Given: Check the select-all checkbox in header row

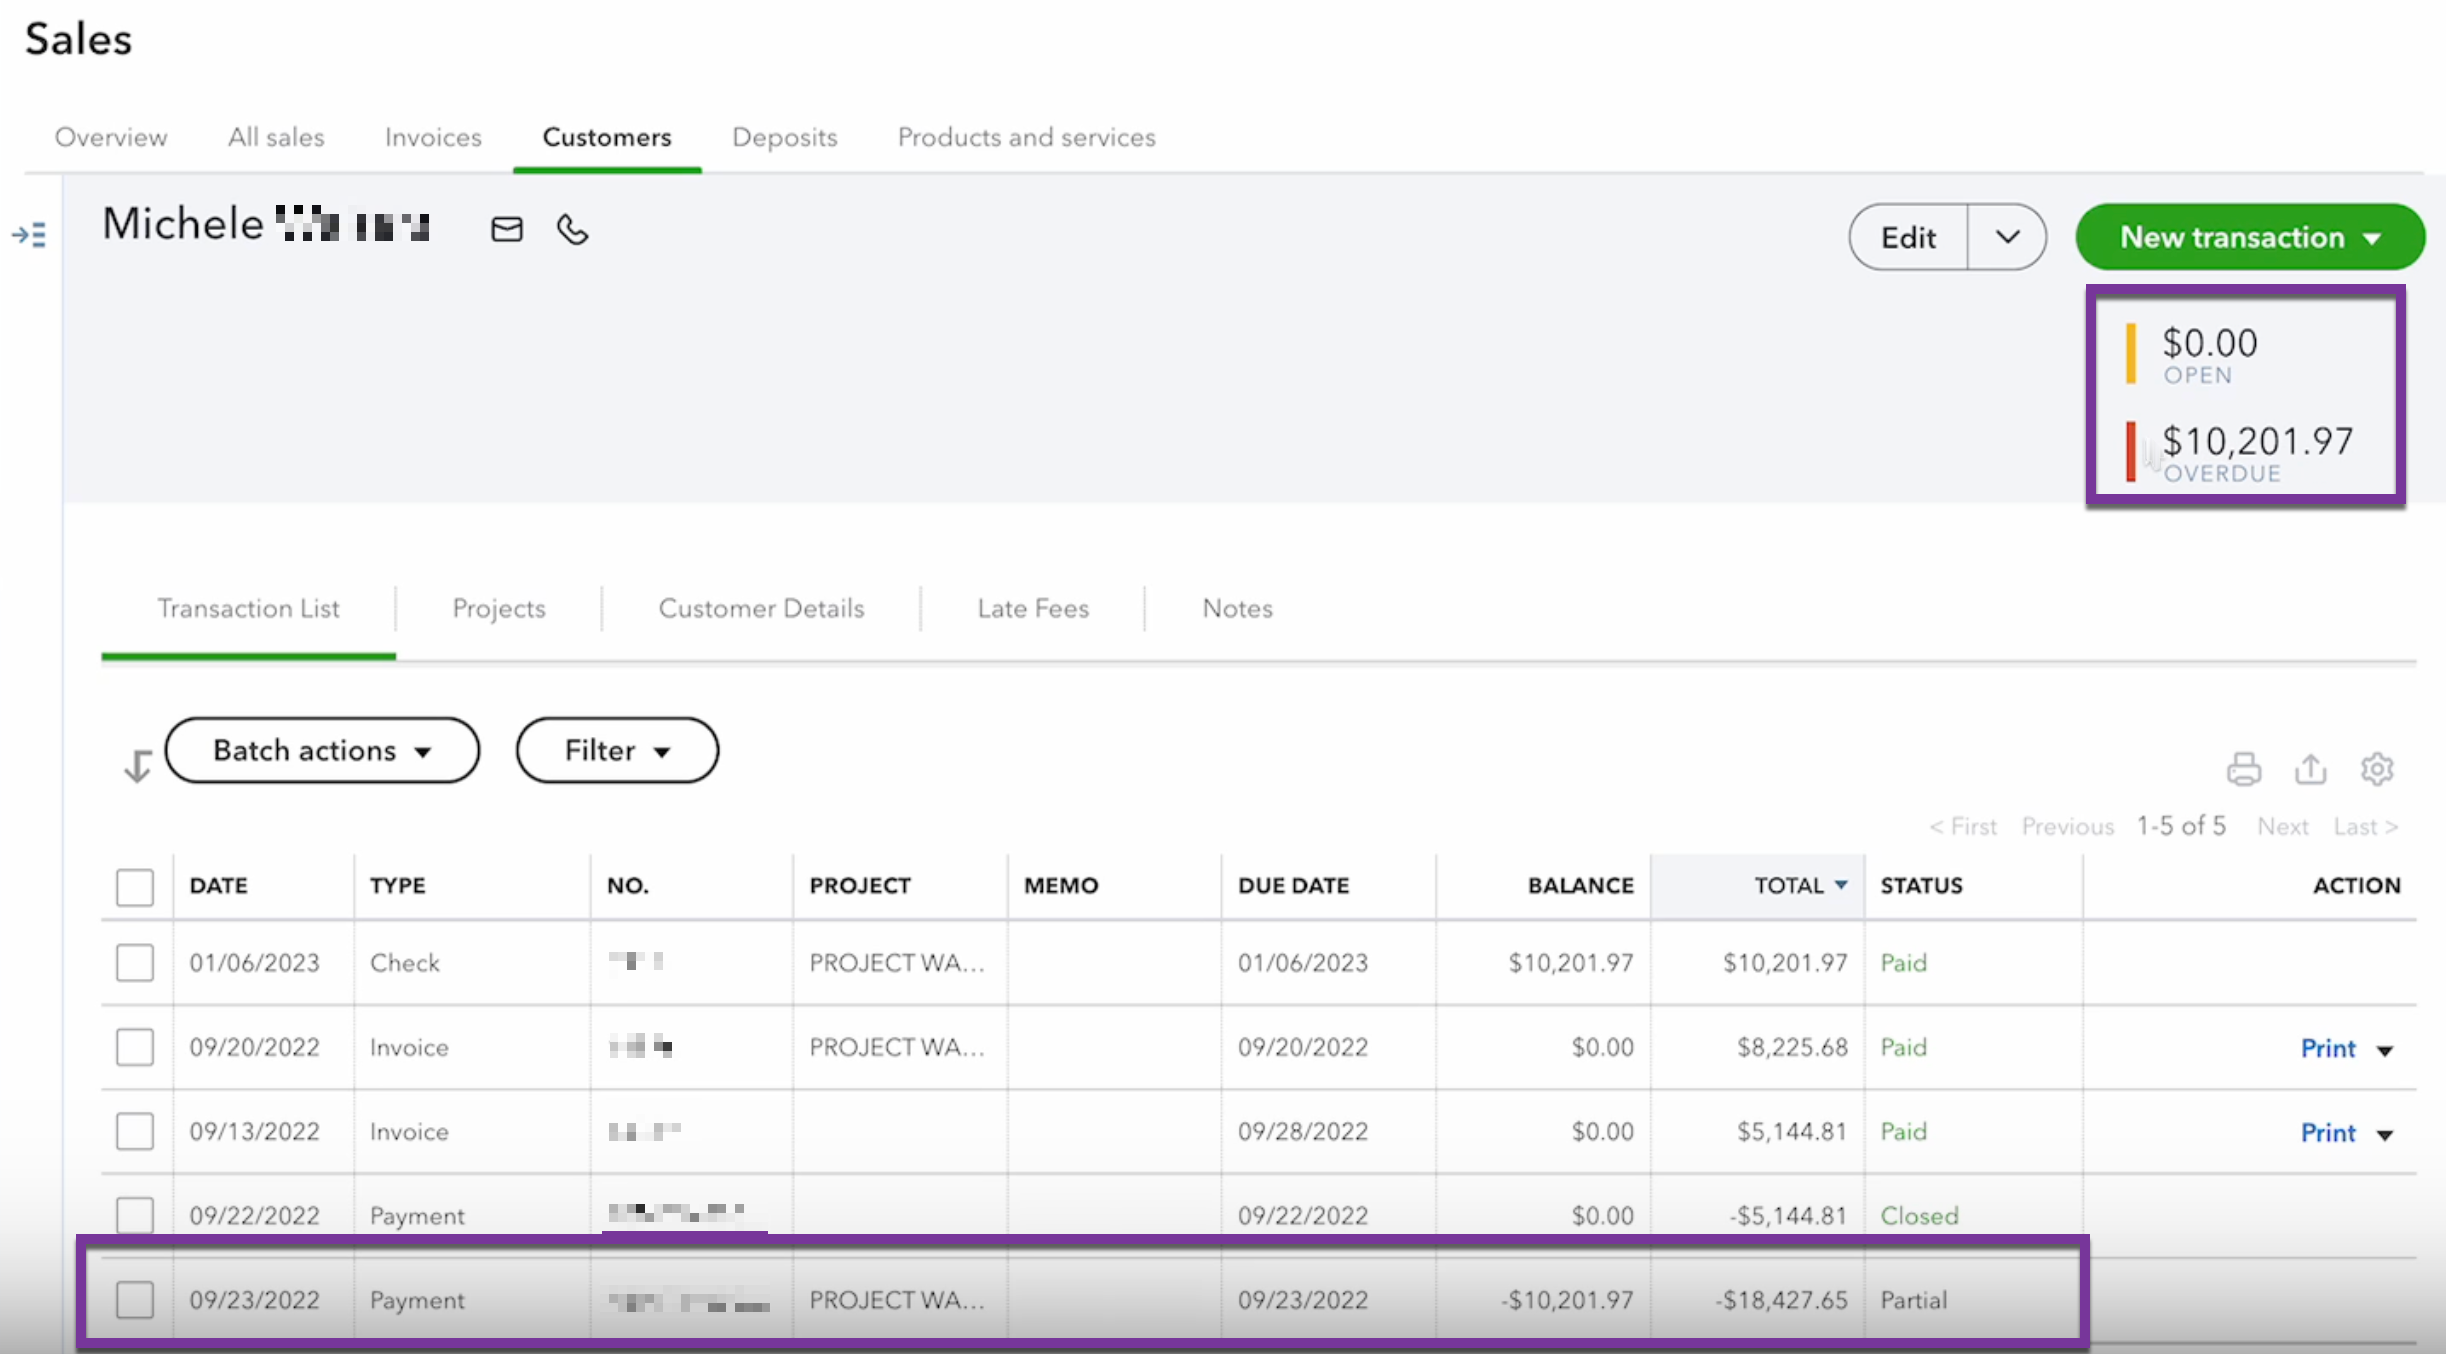Looking at the screenshot, I should (x=135, y=886).
